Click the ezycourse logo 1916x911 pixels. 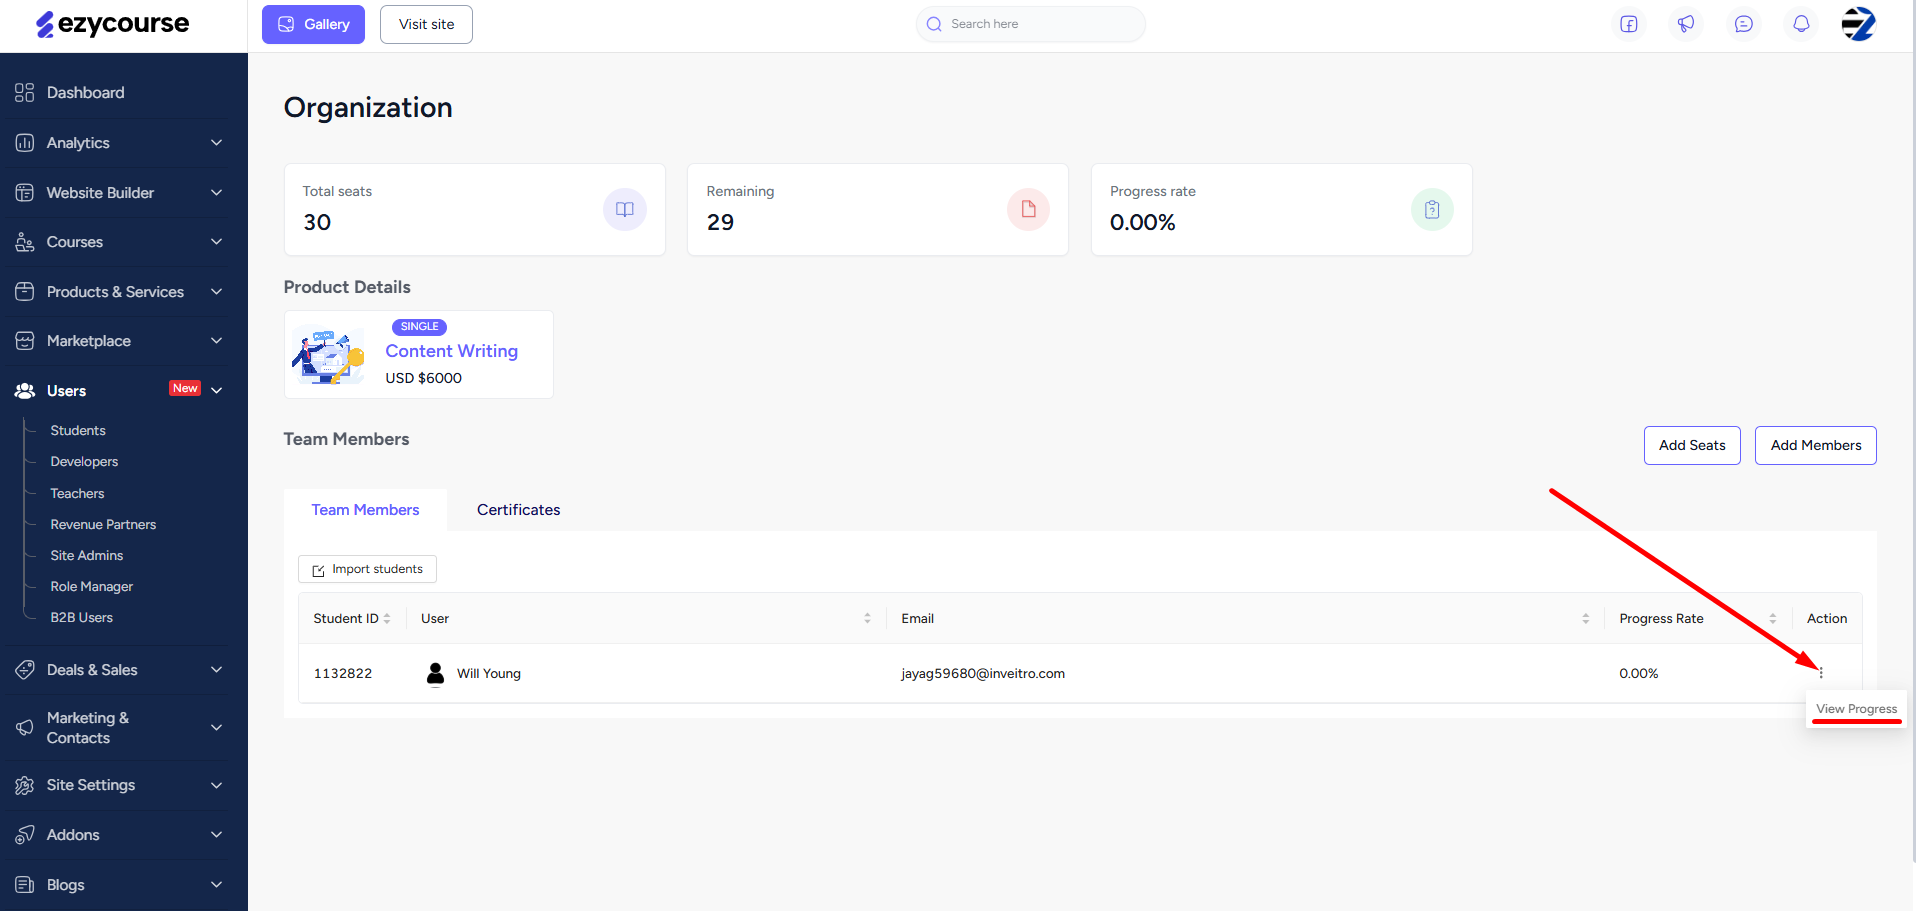[112, 24]
